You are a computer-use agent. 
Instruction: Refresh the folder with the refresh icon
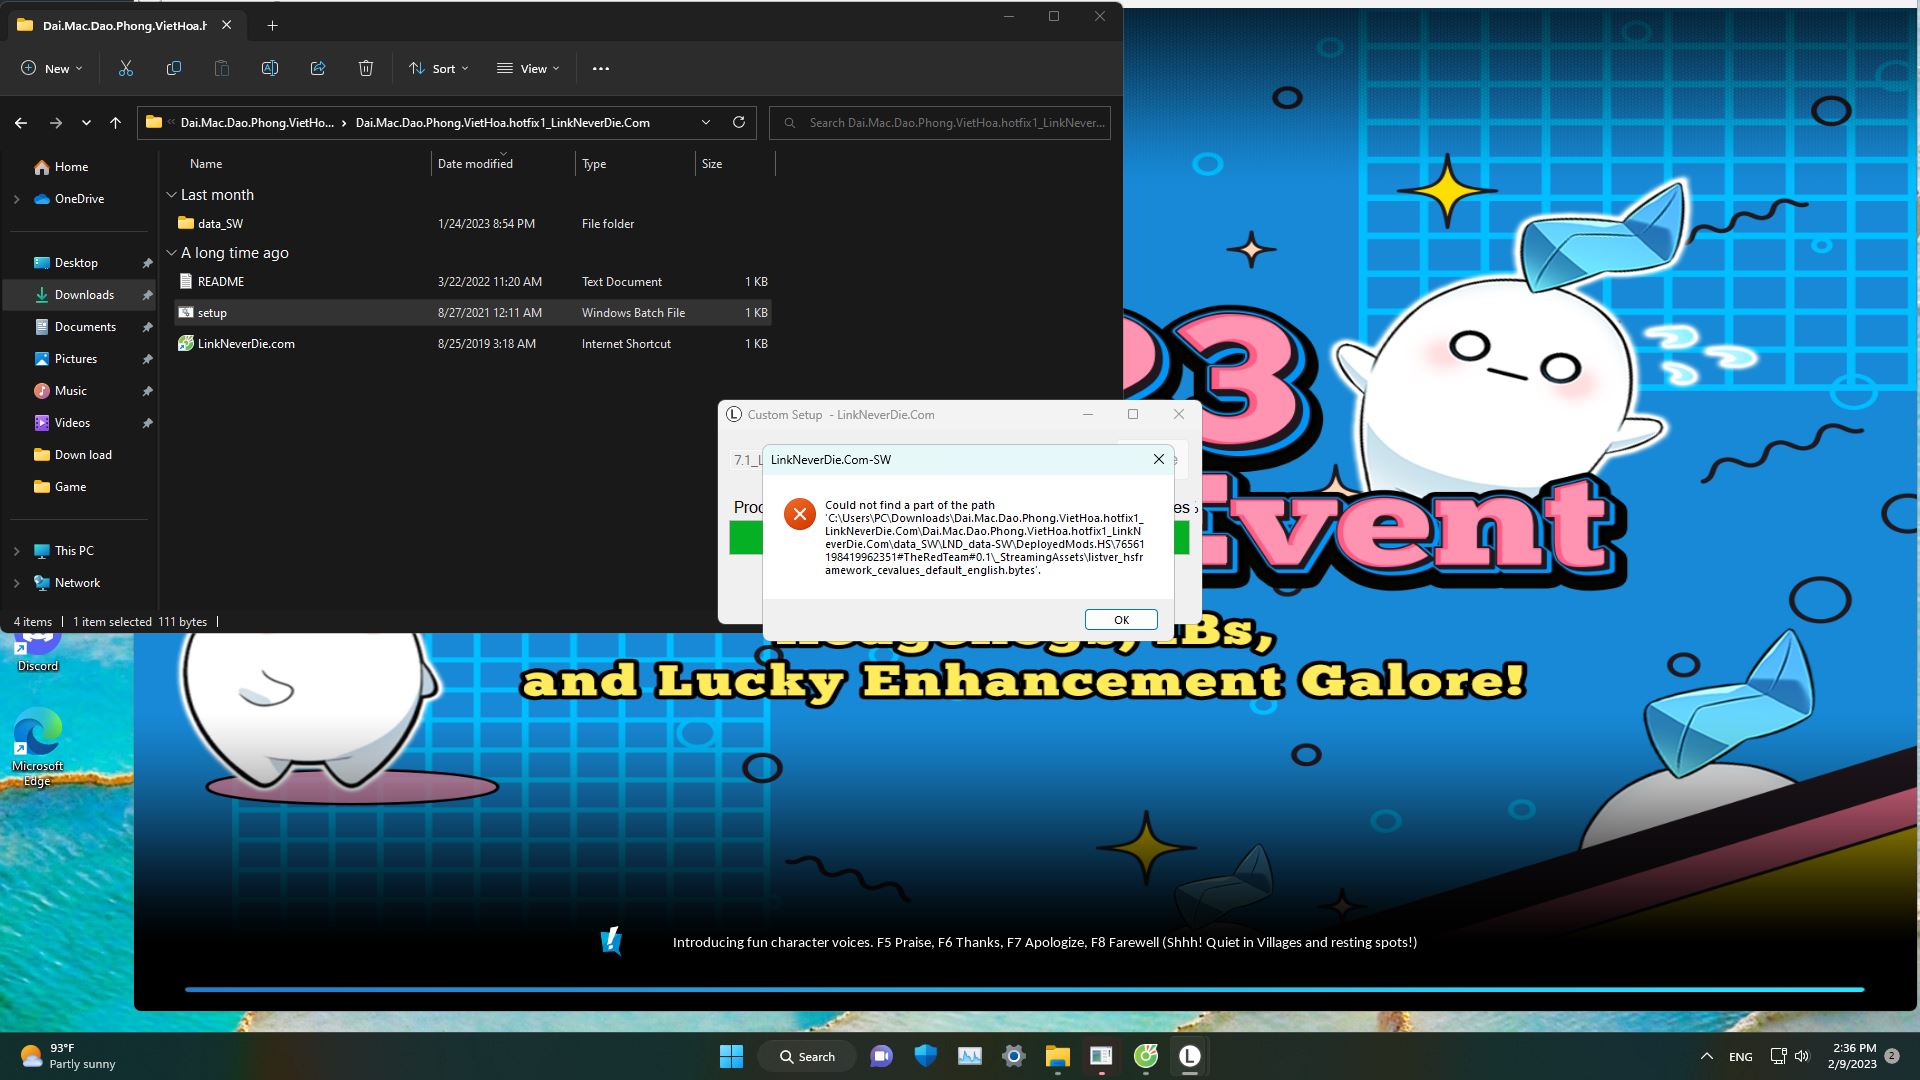tap(739, 122)
